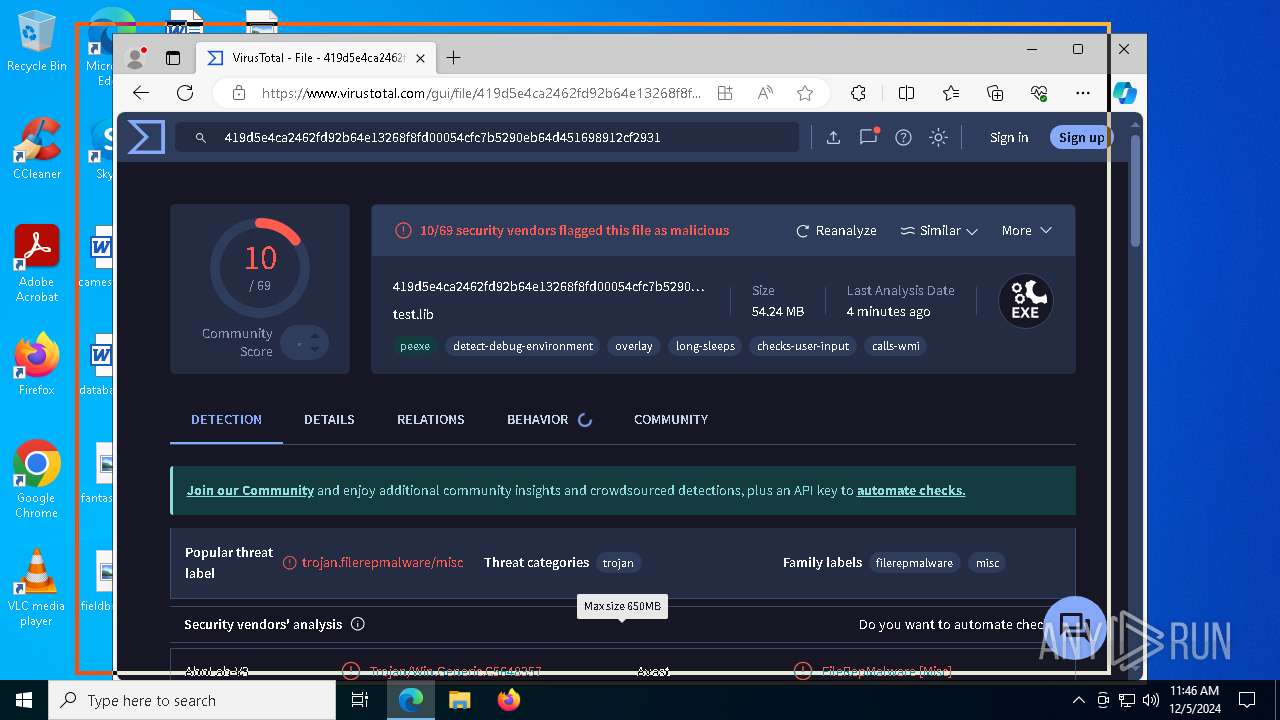Click the misc family label chip
The width and height of the screenshot is (1280, 720).
pos(988,563)
